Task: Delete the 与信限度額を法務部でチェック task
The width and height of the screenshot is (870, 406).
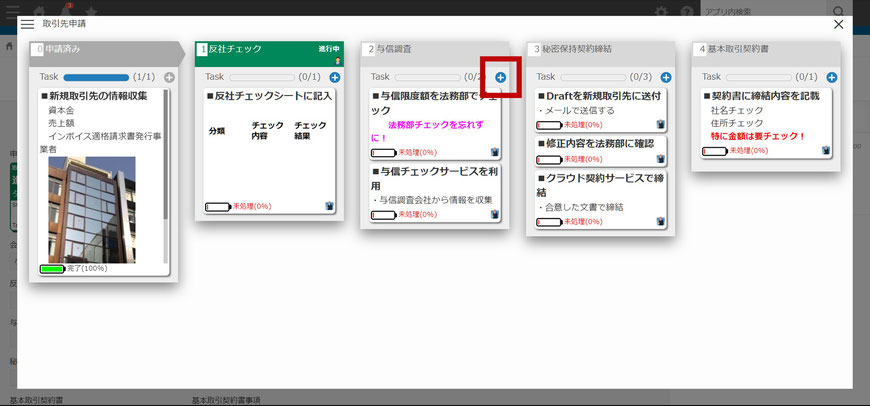Action: [495, 152]
